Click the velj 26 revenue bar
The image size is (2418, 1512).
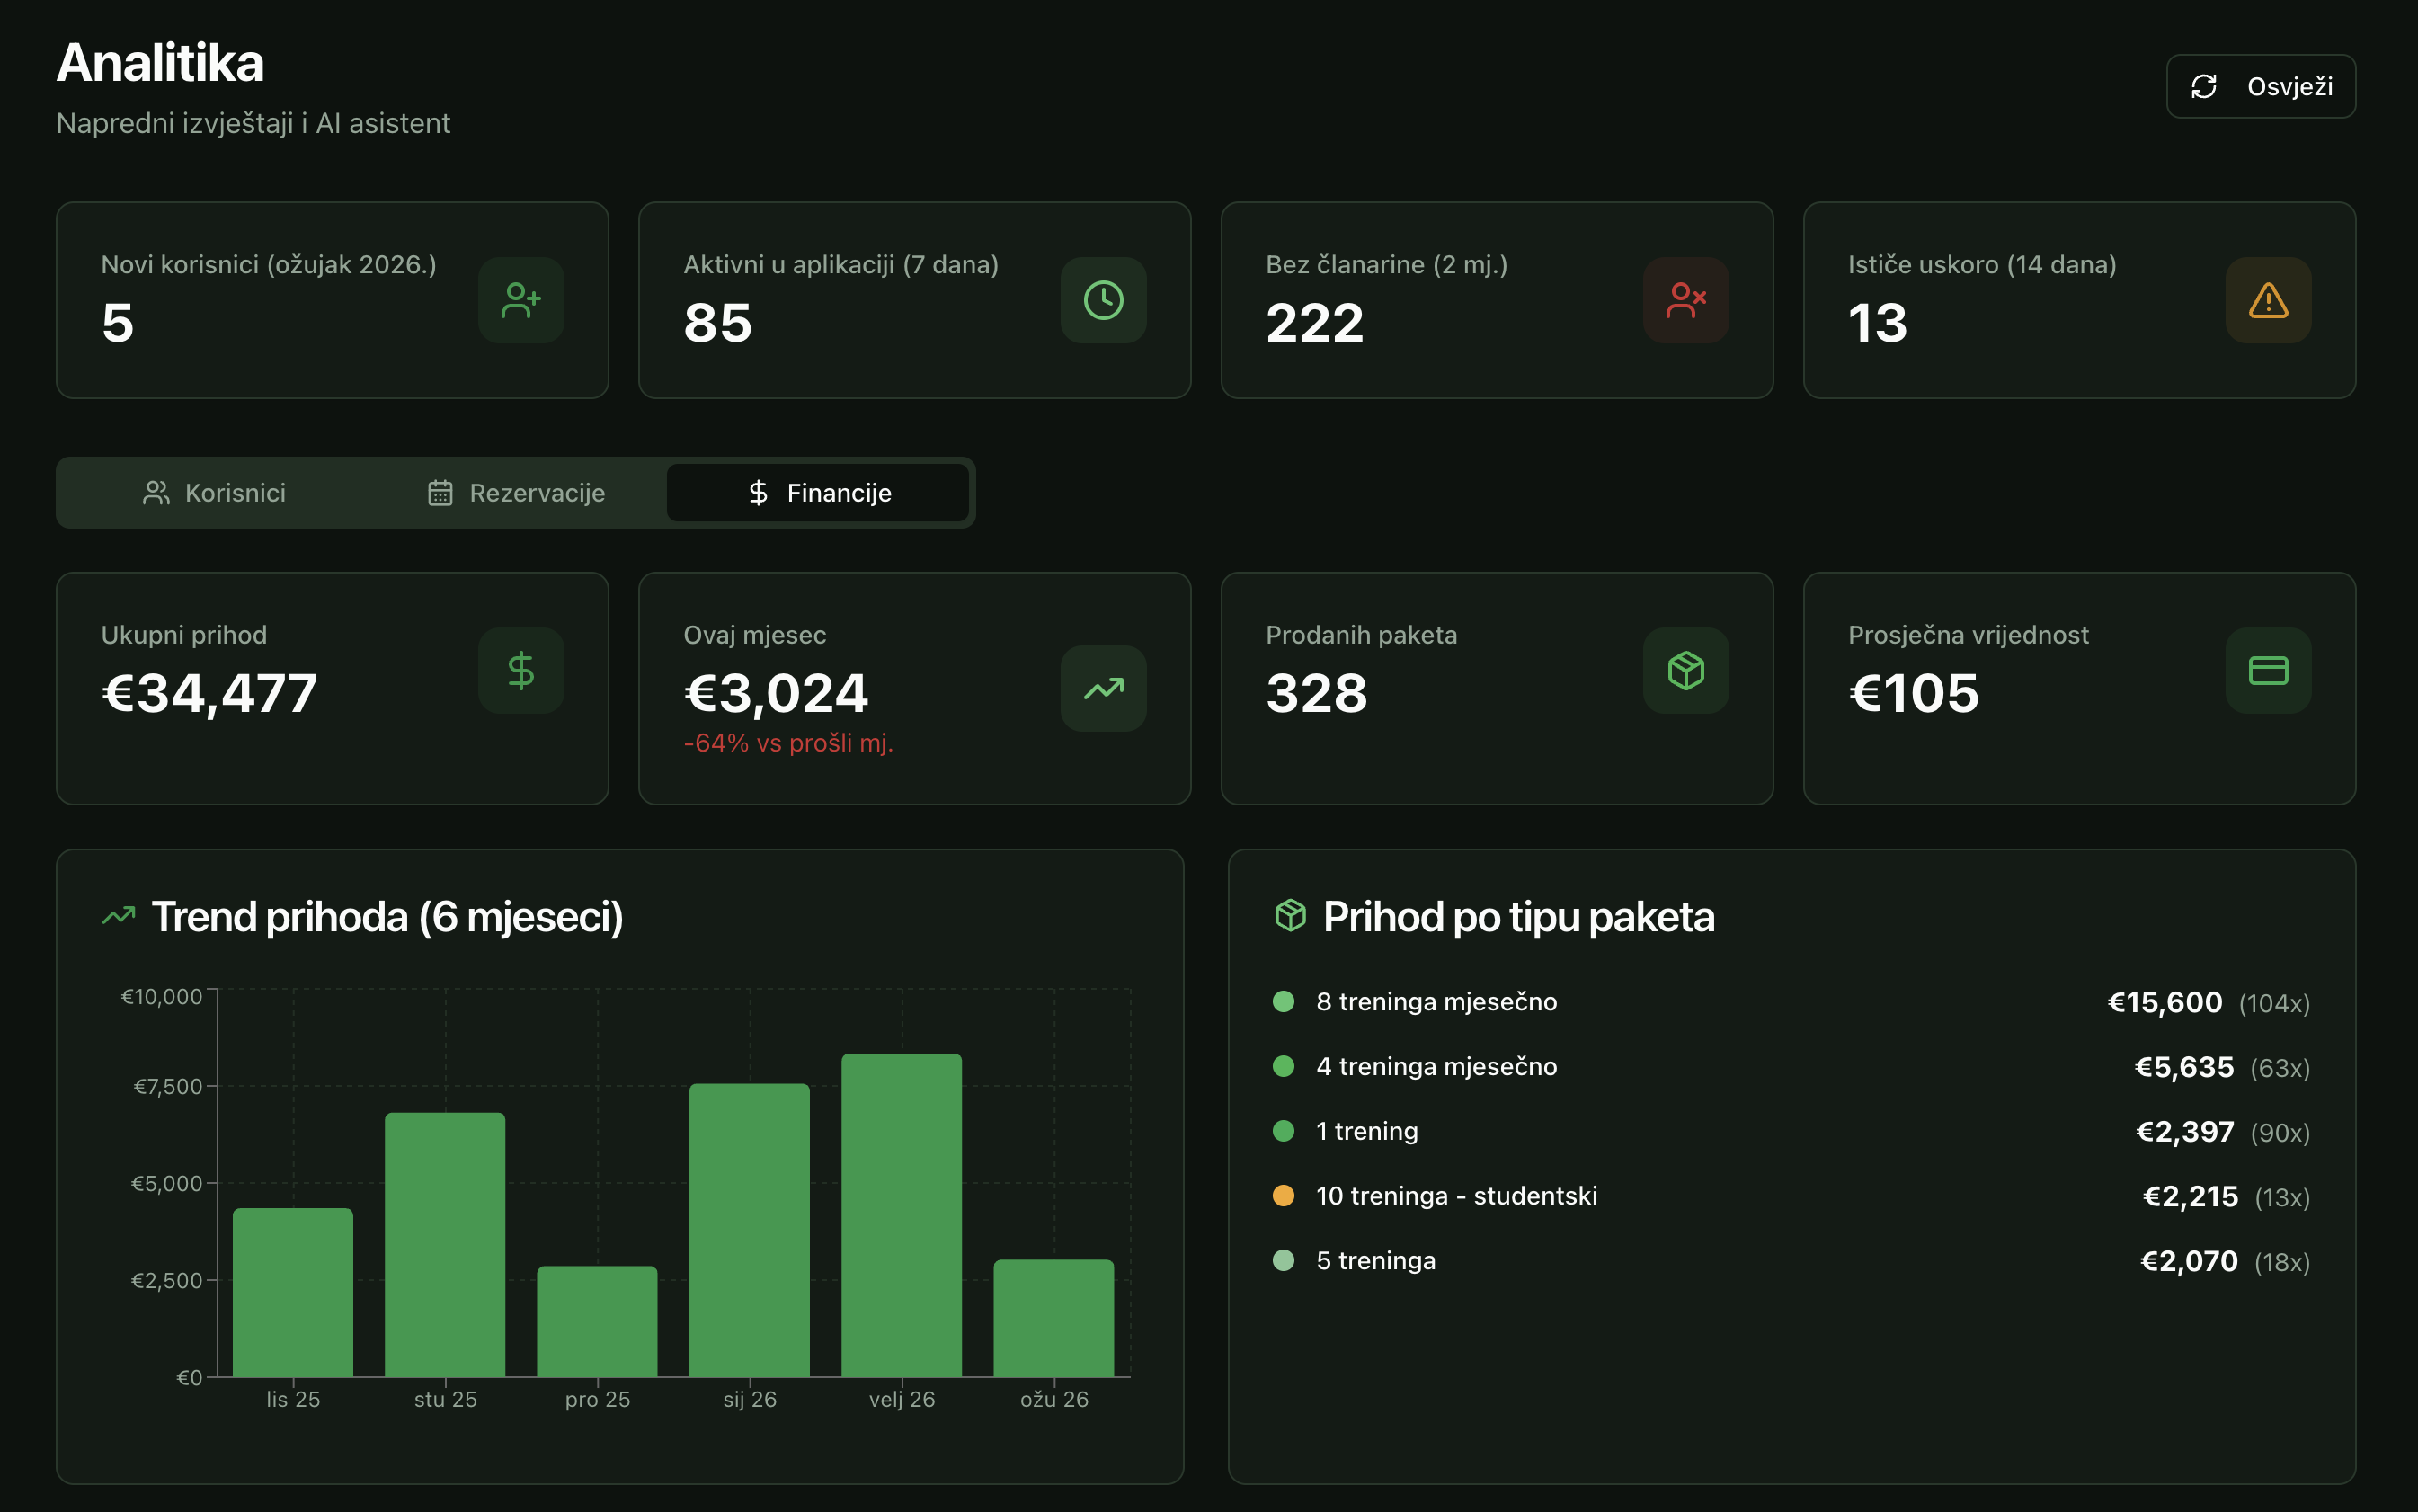(x=901, y=1215)
